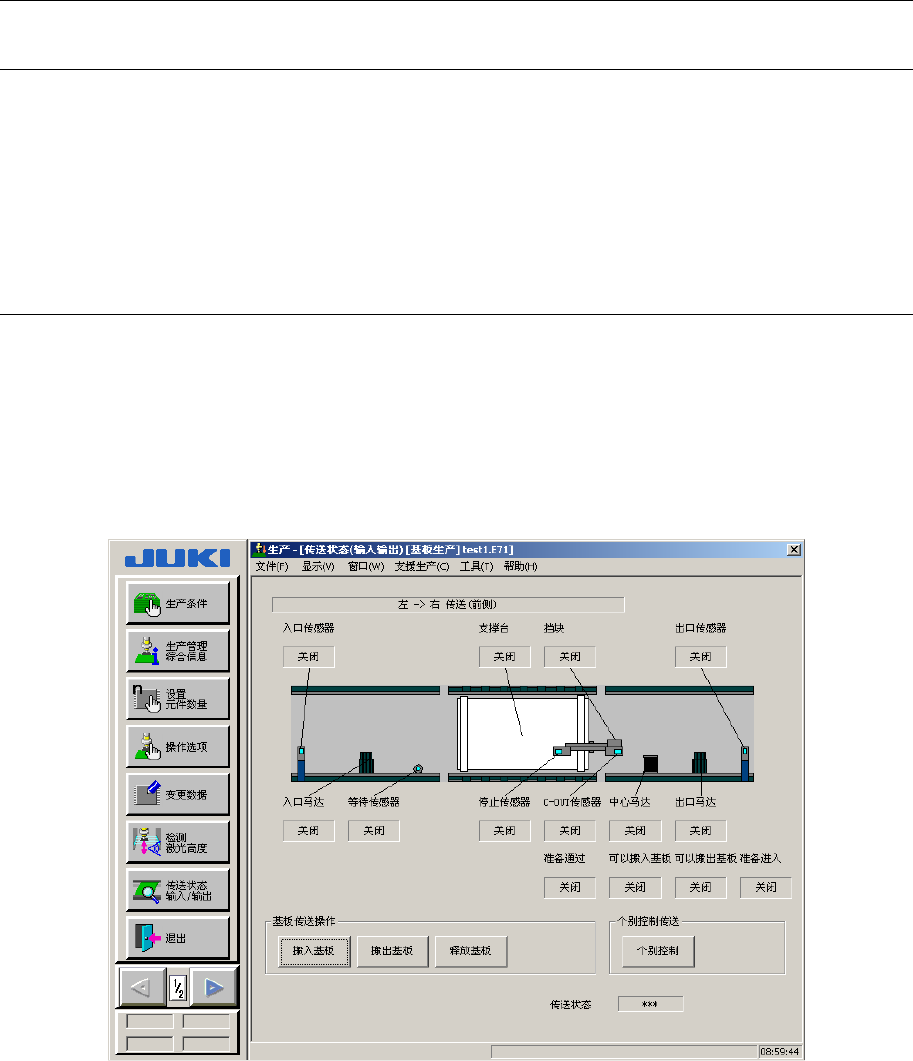Click the 1/2 page indicator
The image size is (913, 1061).
tap(178, 989)
